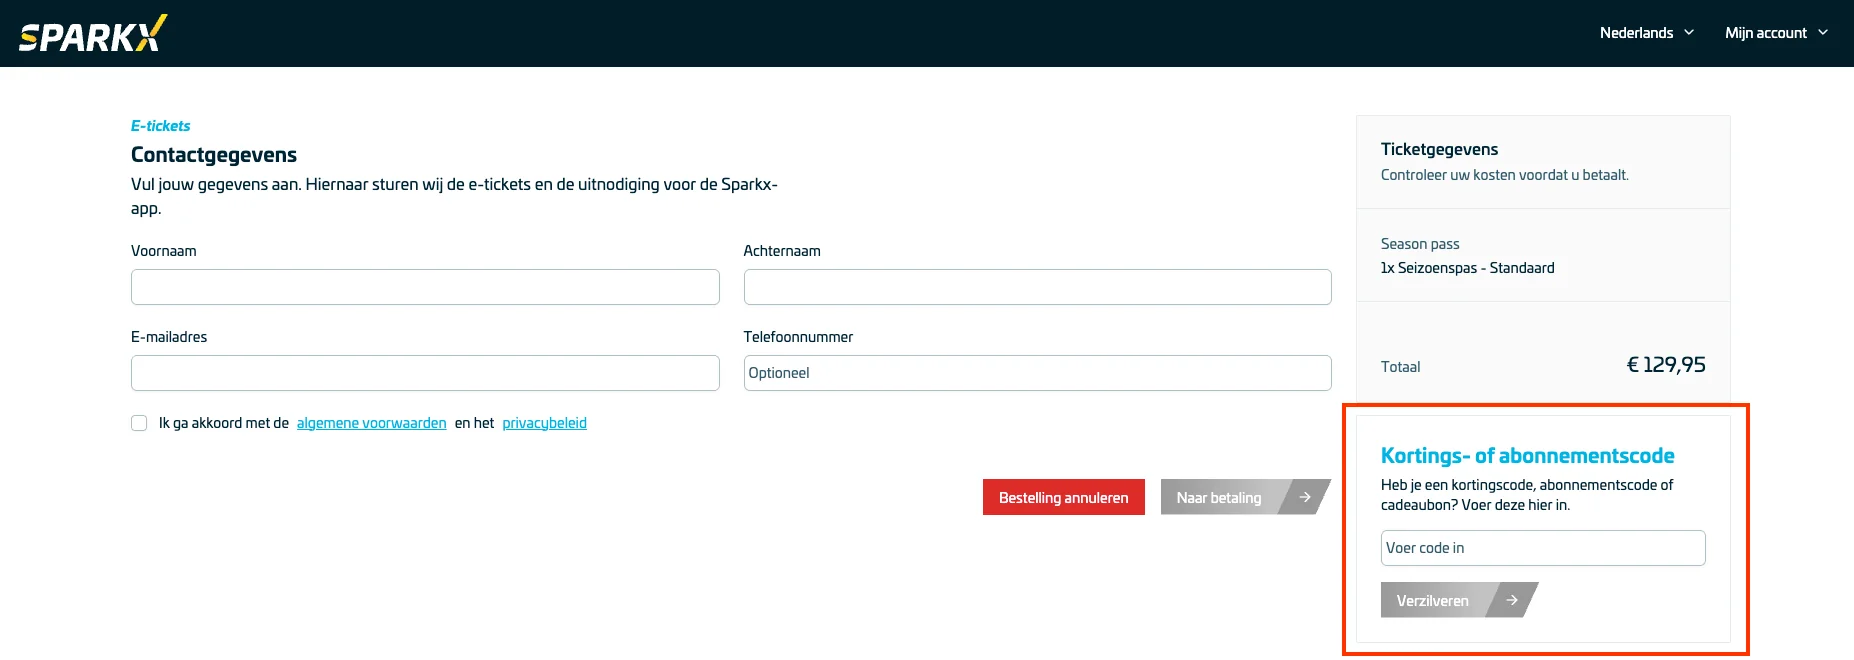Click the Telefoonnummer Optioneel field
This screenshot has height=660, width=1854.
click(1037, 373)
